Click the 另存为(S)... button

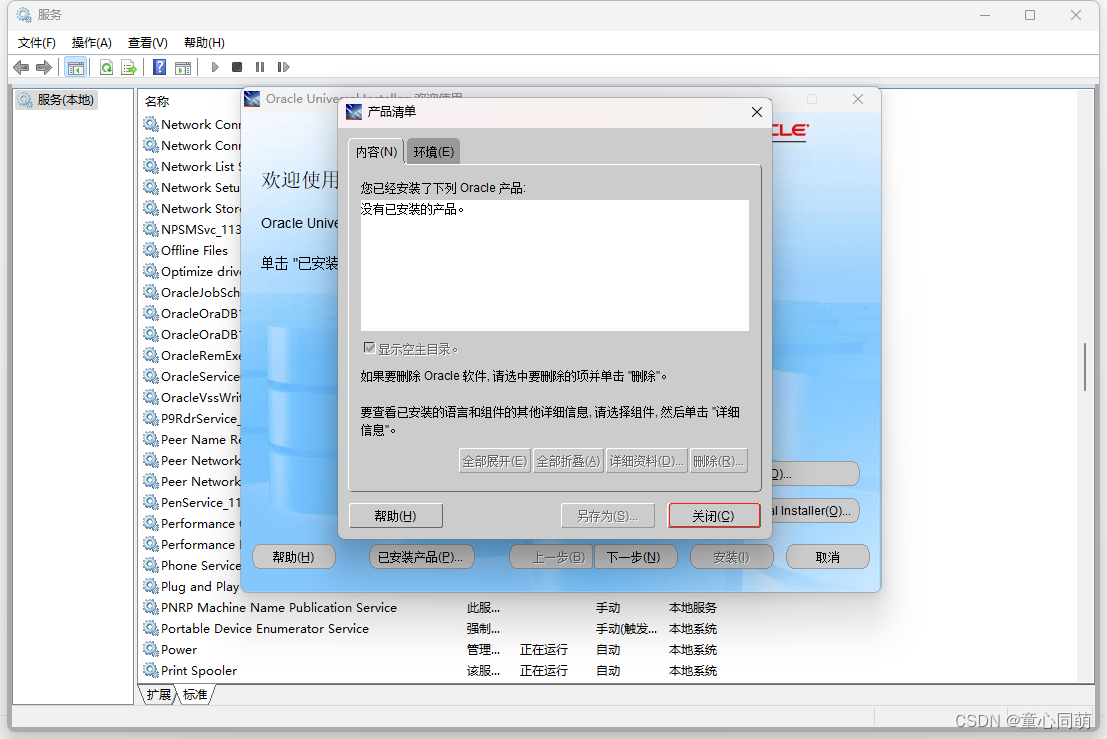point(607,516)
